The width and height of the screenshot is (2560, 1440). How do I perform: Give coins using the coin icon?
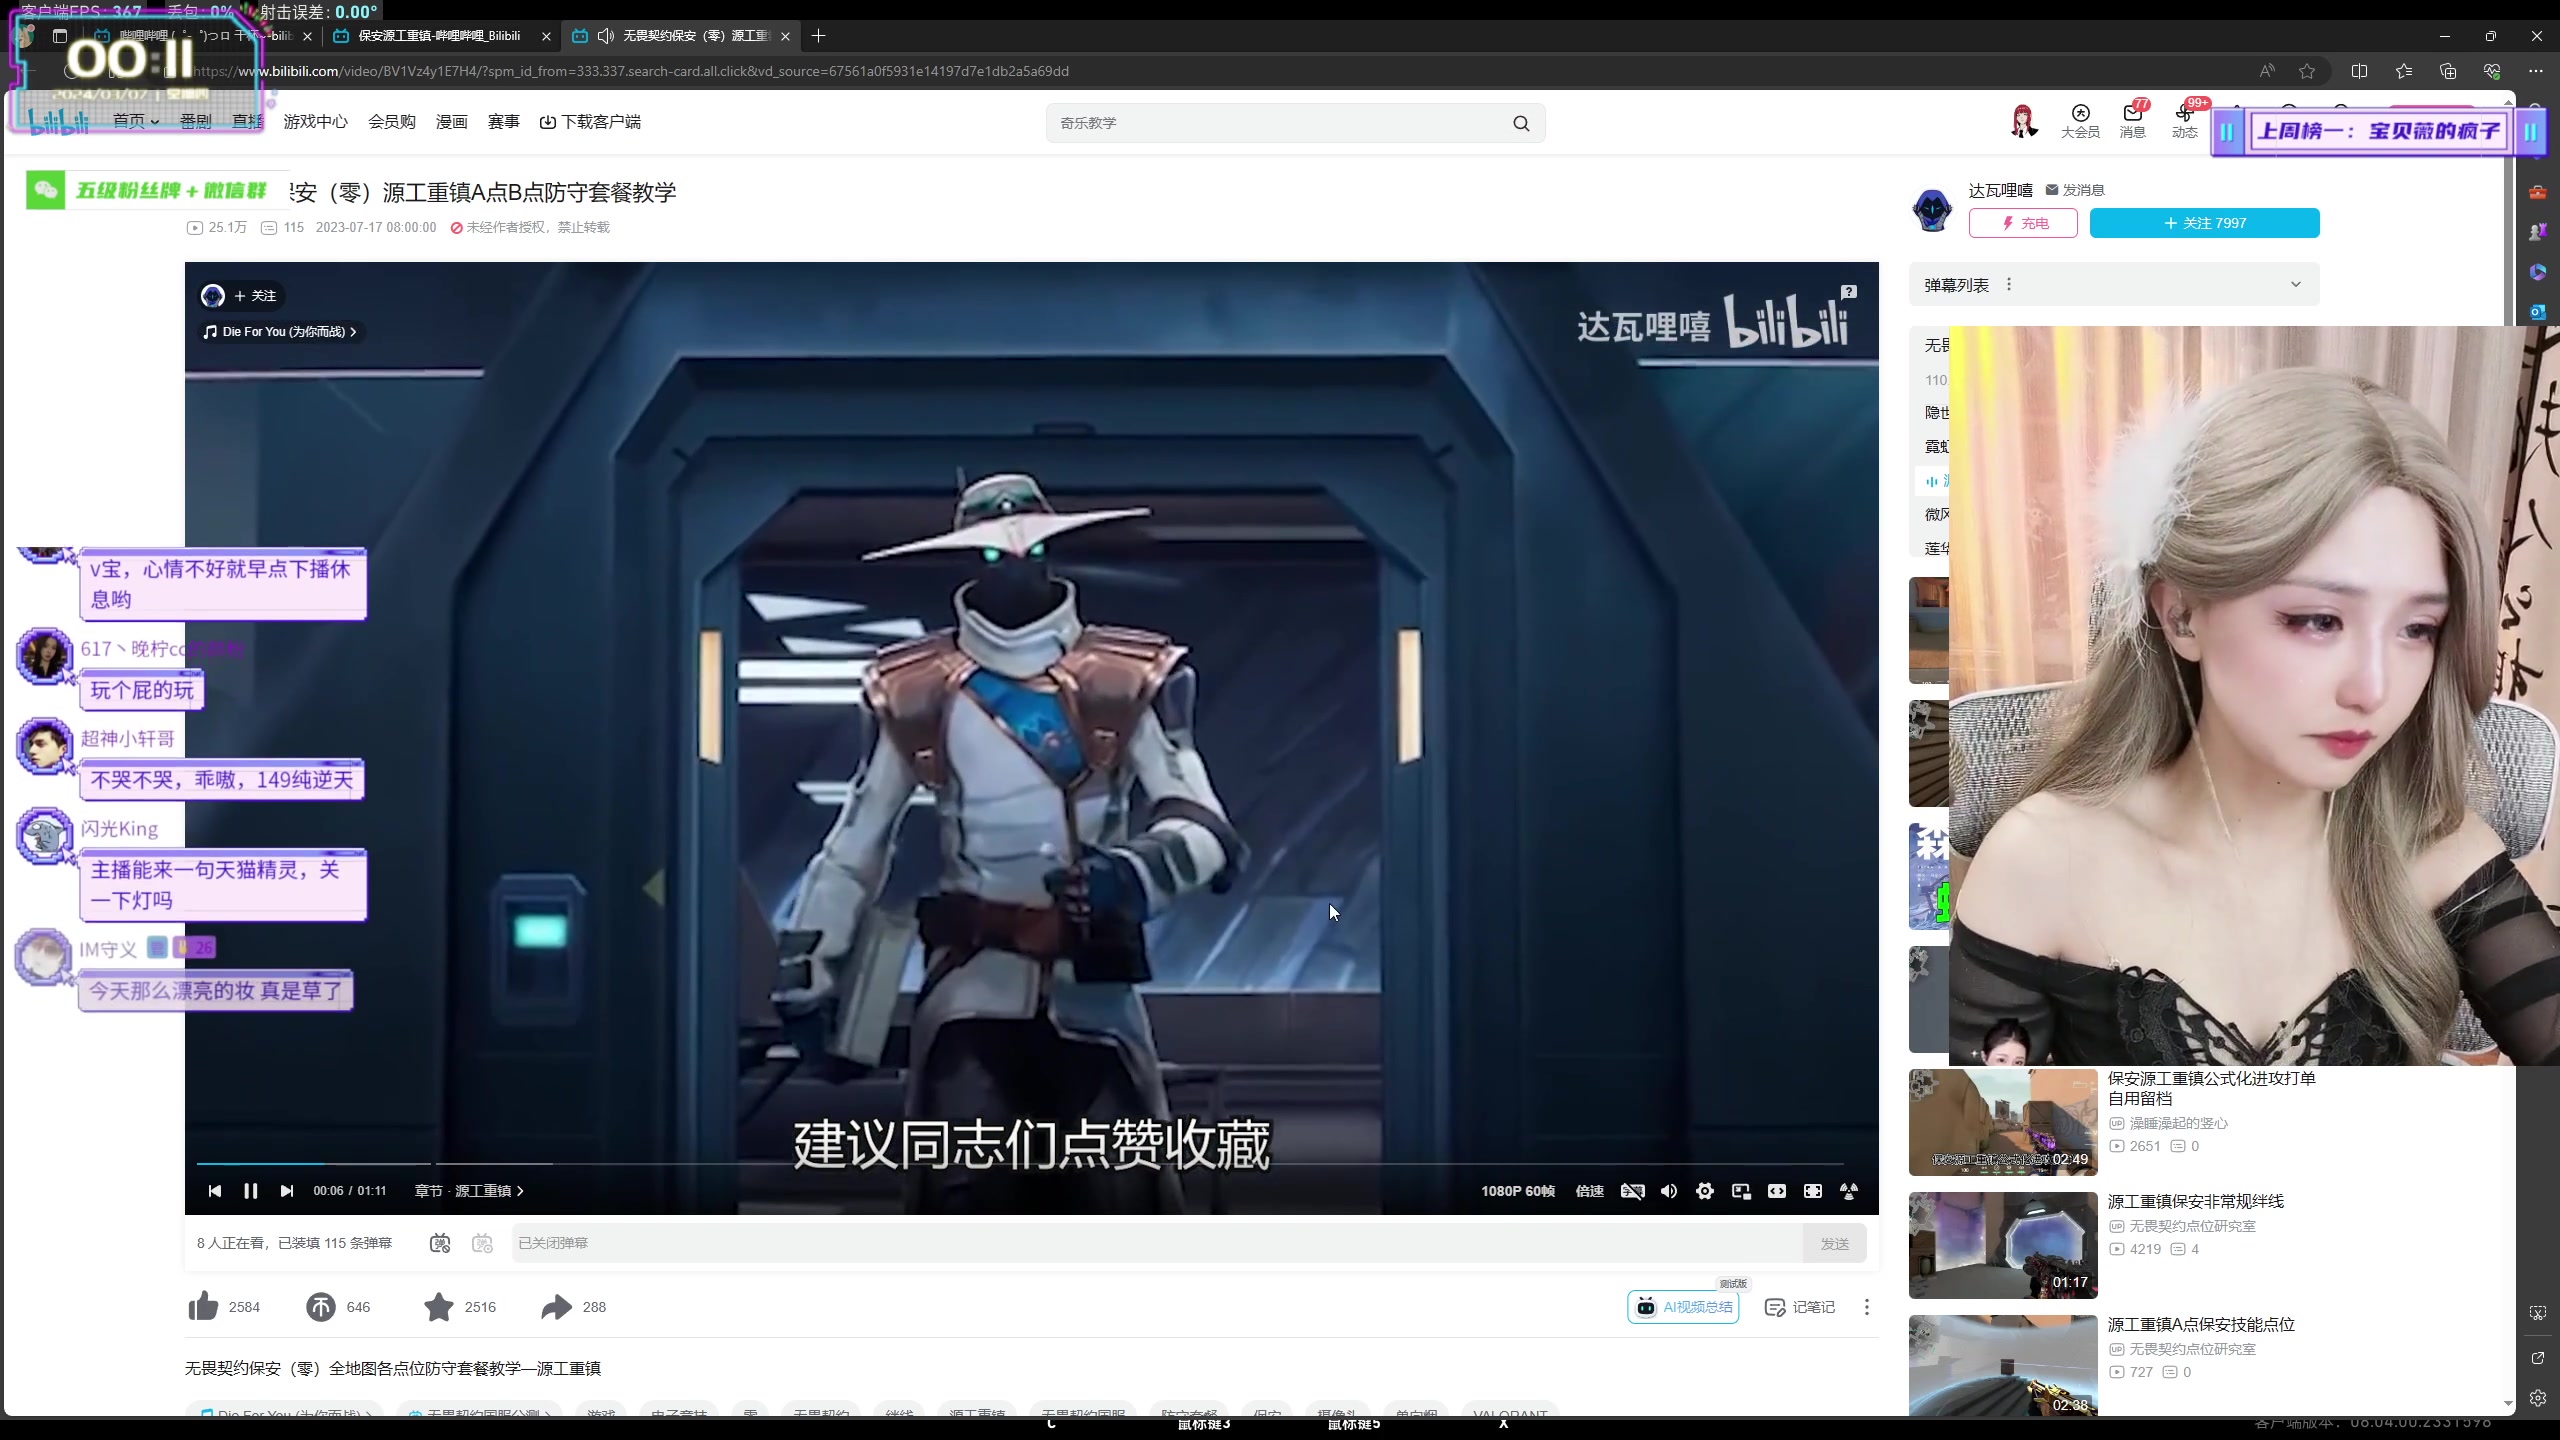coord(321,1307)
